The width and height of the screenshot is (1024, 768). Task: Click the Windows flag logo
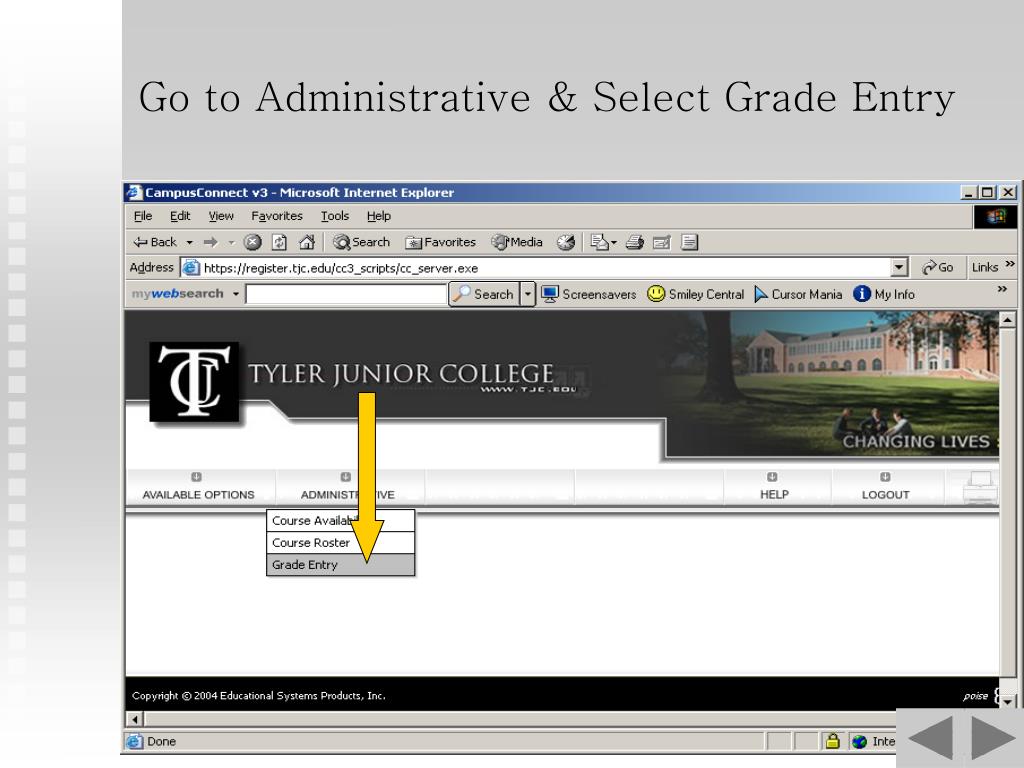tap(996, 216)
